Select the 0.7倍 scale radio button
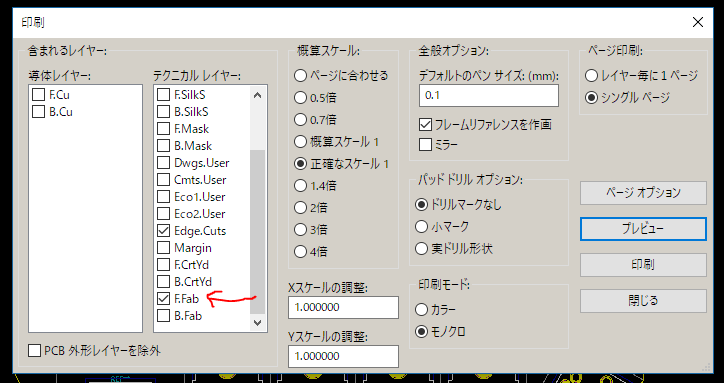 click(x=301, y=120)
